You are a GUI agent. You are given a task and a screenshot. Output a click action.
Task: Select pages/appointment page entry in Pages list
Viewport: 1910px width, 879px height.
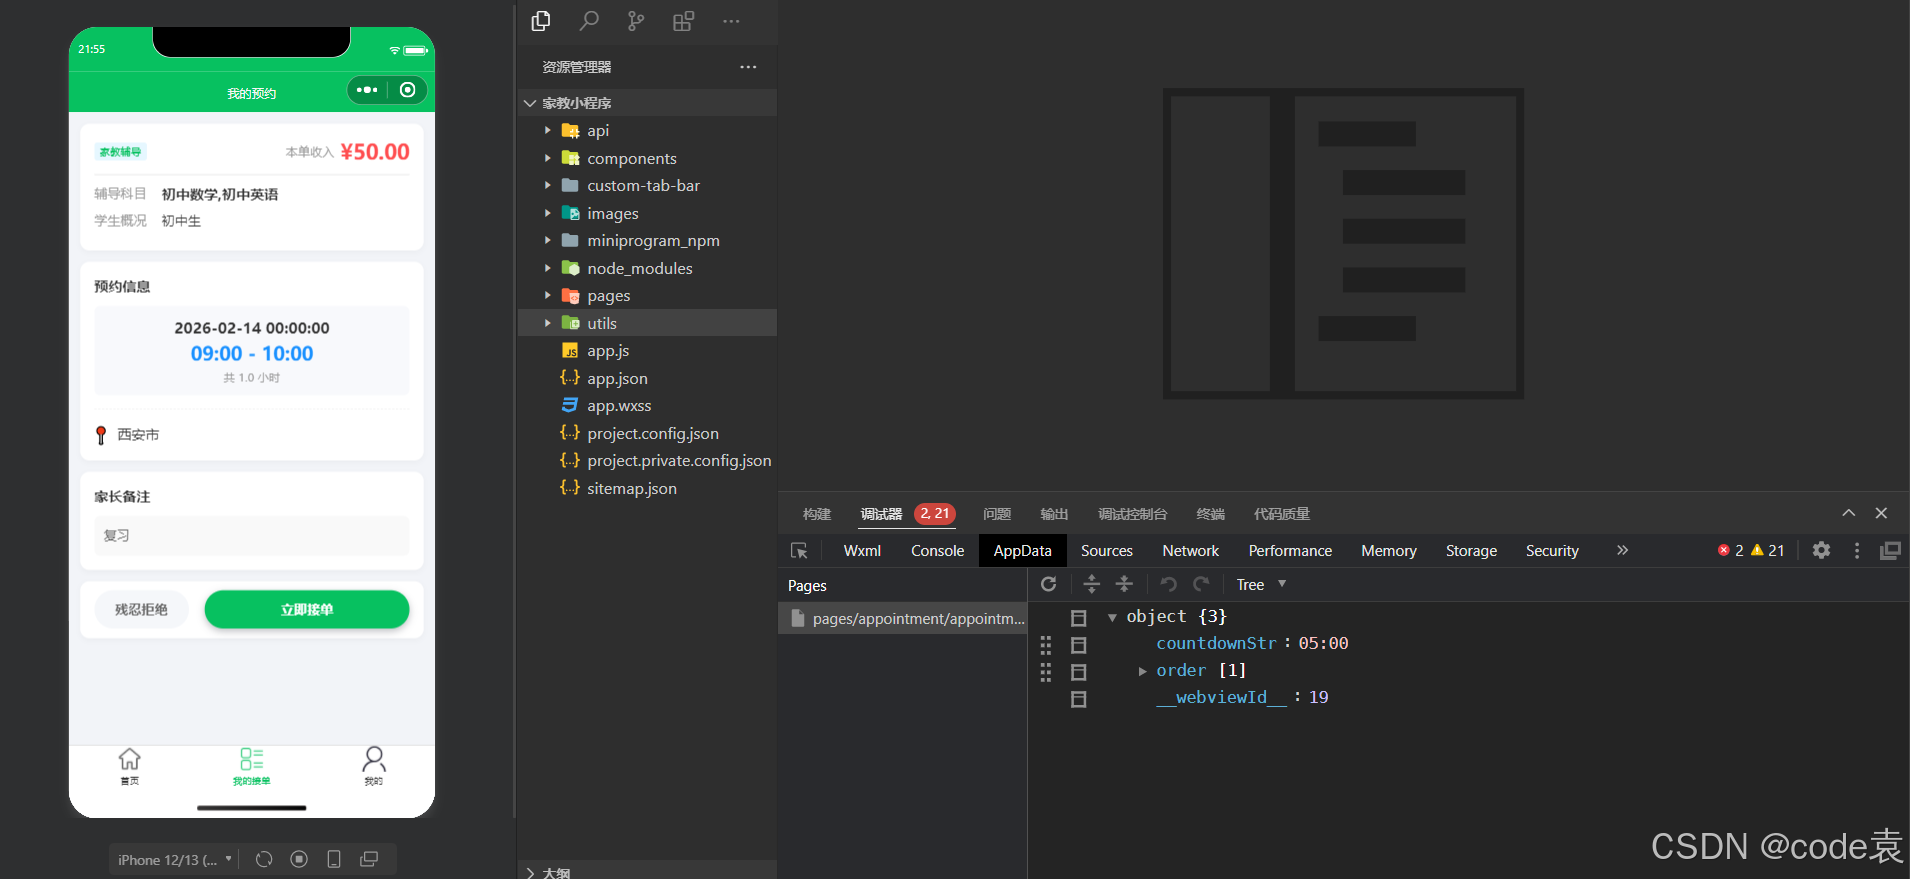tap(903, 619)
